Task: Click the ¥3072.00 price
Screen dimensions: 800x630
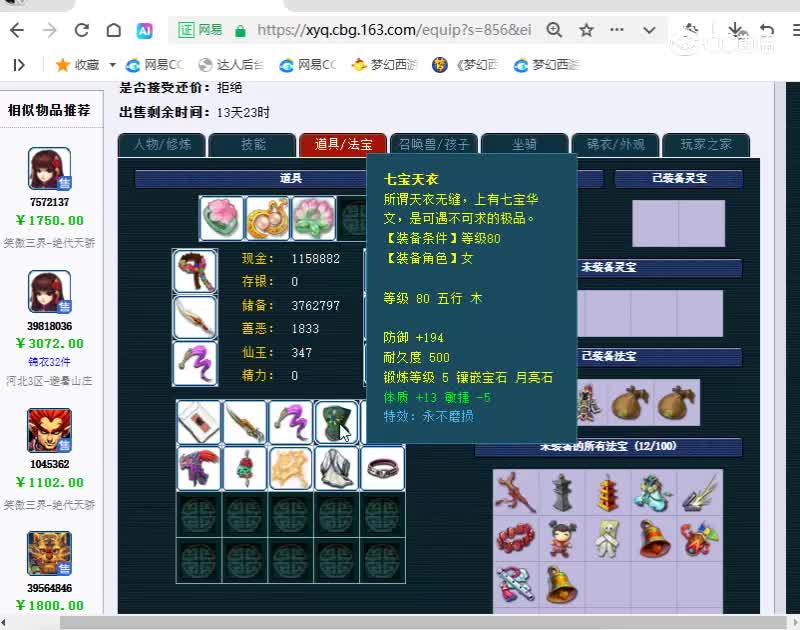Action: (x=49, y=343)
